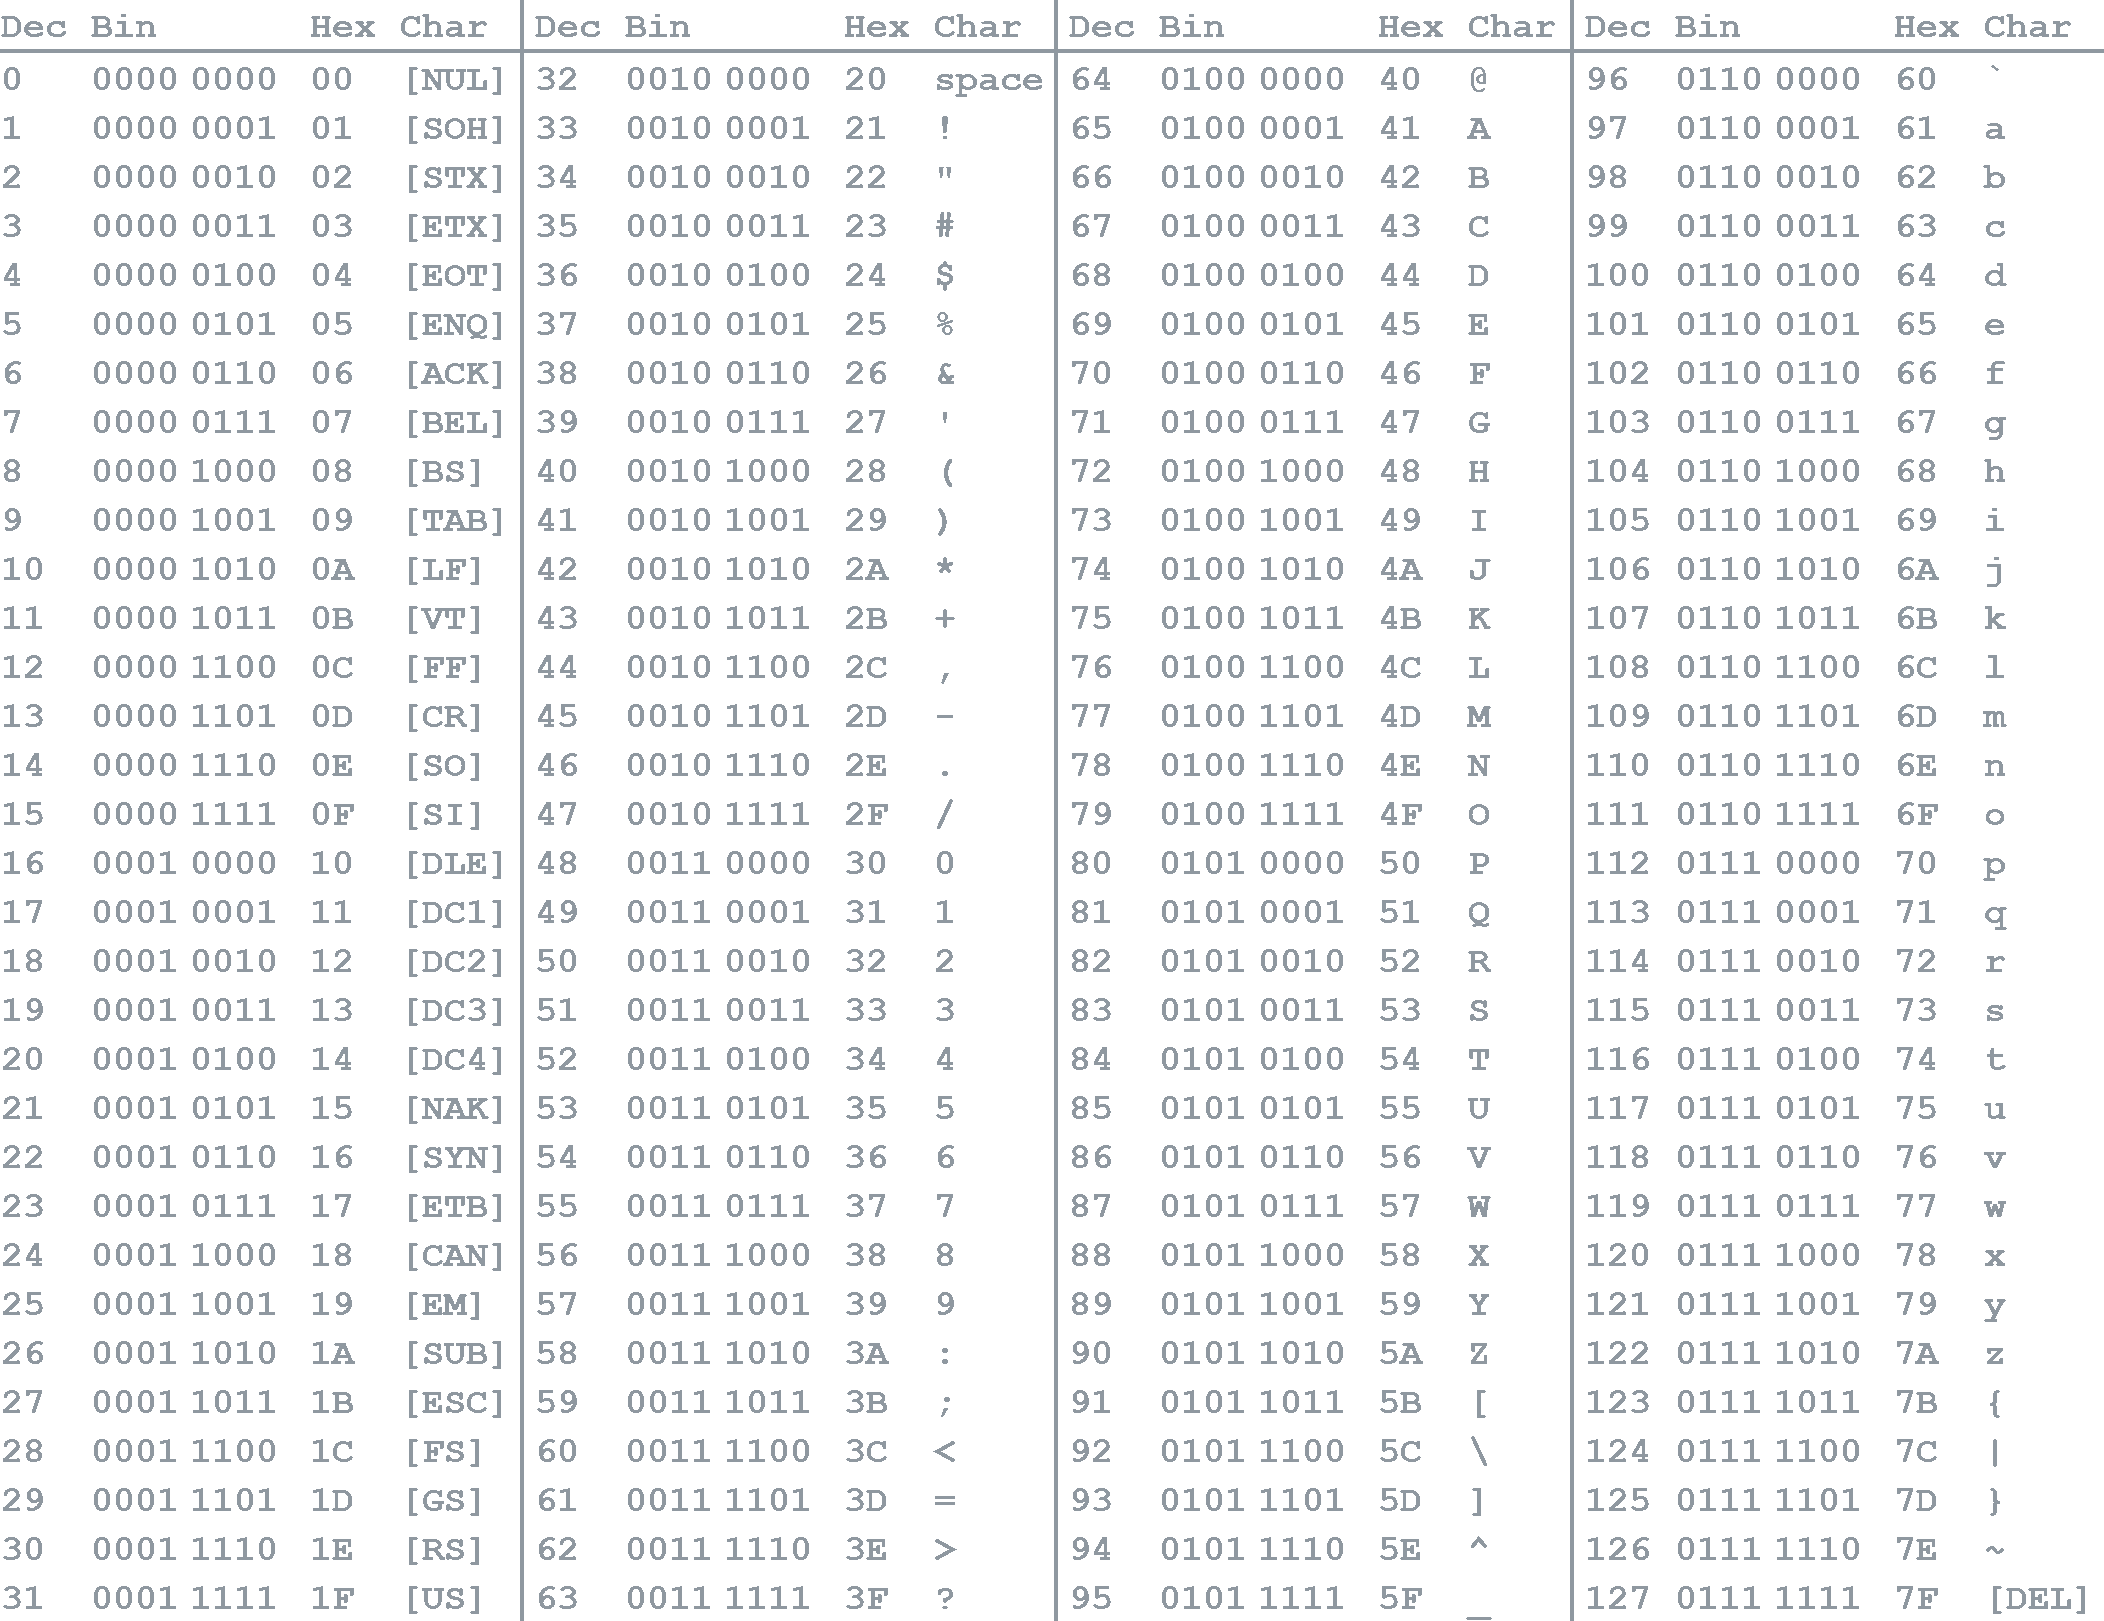Click the [NUL] character entry
Screen dimensions: 2104x1621
coord(454,79)
